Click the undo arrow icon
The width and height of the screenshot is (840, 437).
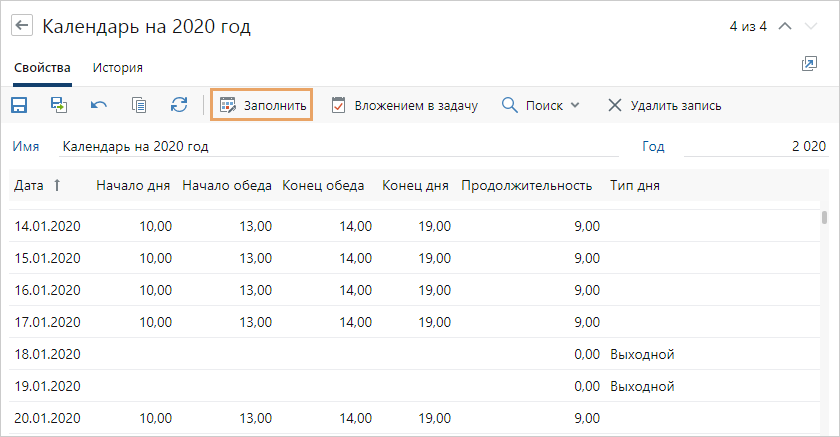[x=99, y=105]
